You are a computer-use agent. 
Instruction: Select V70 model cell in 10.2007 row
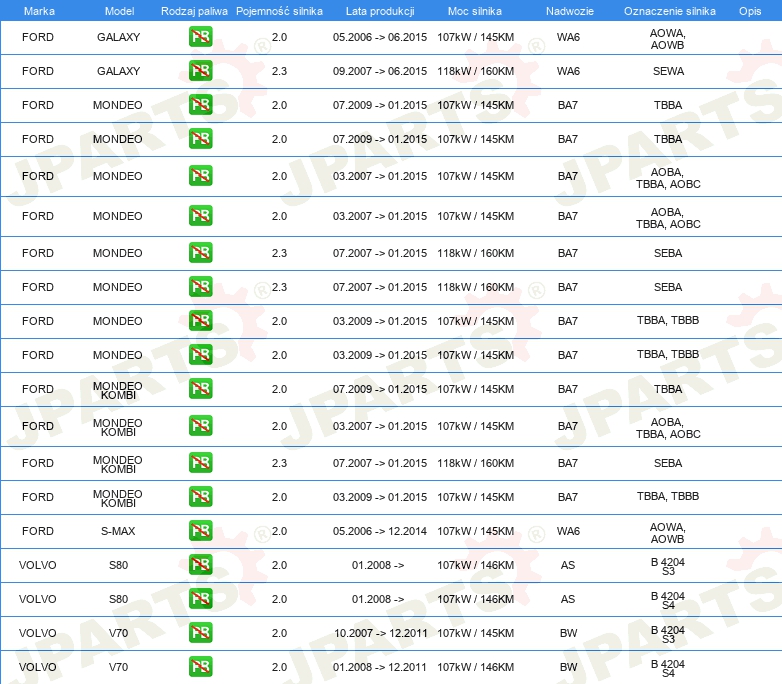pos(119,633)
